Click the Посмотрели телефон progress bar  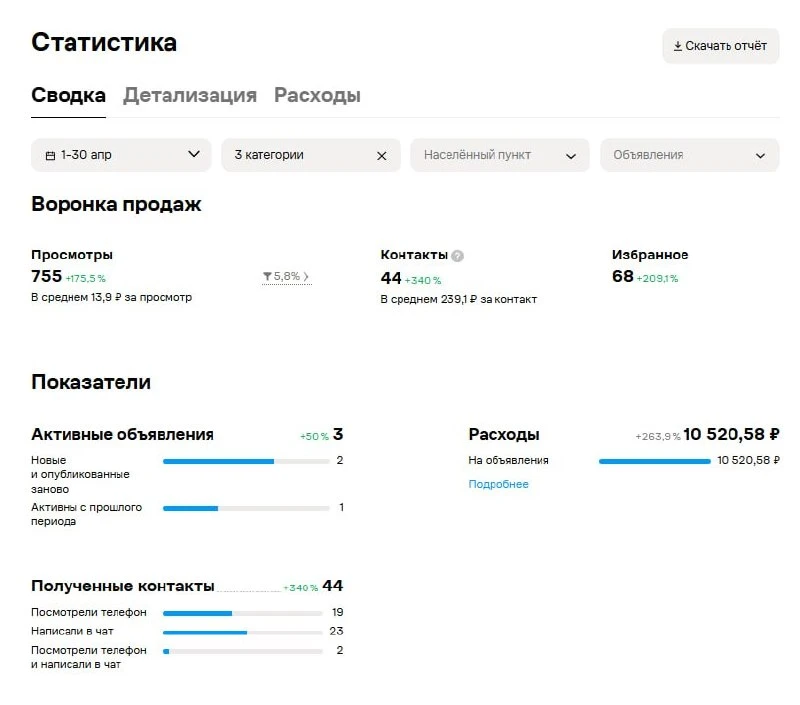click(243, 614)
